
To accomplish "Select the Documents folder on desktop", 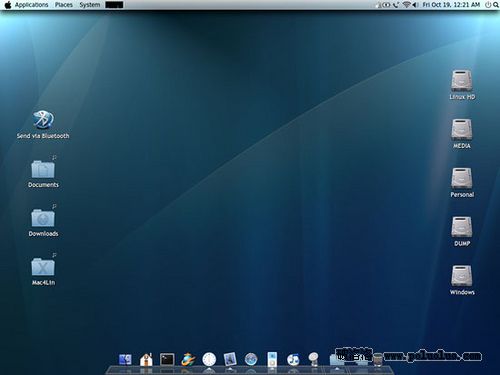I will click(43, 173).
